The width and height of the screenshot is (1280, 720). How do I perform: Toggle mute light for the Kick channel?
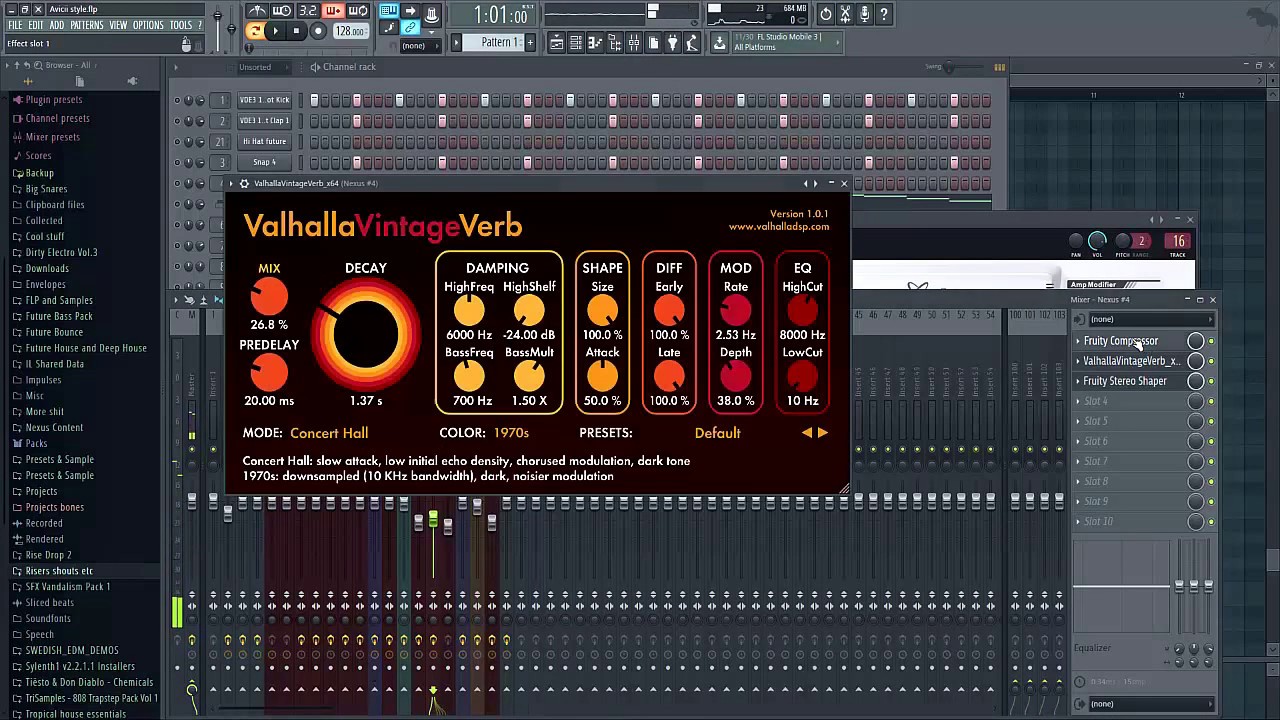pyautogui.click(x=178, y=100)
